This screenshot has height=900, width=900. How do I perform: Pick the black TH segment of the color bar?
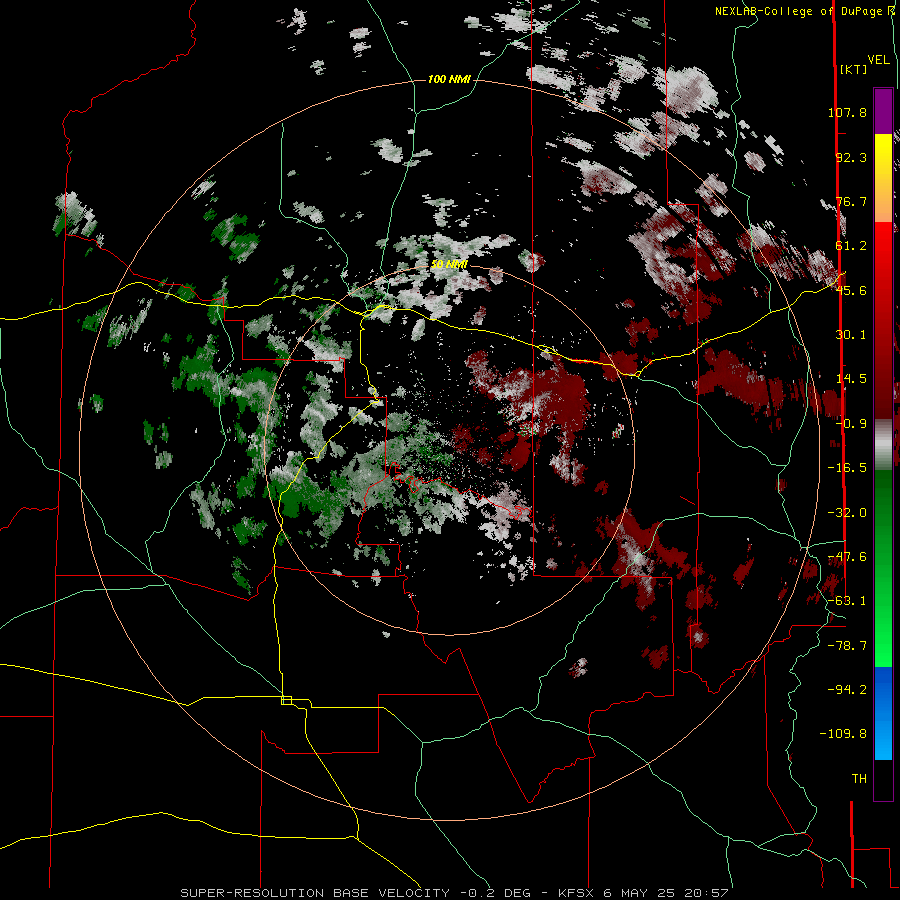[x=883, y=779]
